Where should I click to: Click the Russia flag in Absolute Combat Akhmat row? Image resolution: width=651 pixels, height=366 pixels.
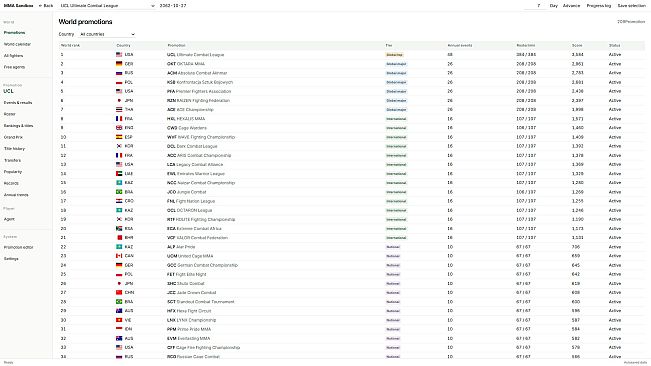(x=119, y=73)
